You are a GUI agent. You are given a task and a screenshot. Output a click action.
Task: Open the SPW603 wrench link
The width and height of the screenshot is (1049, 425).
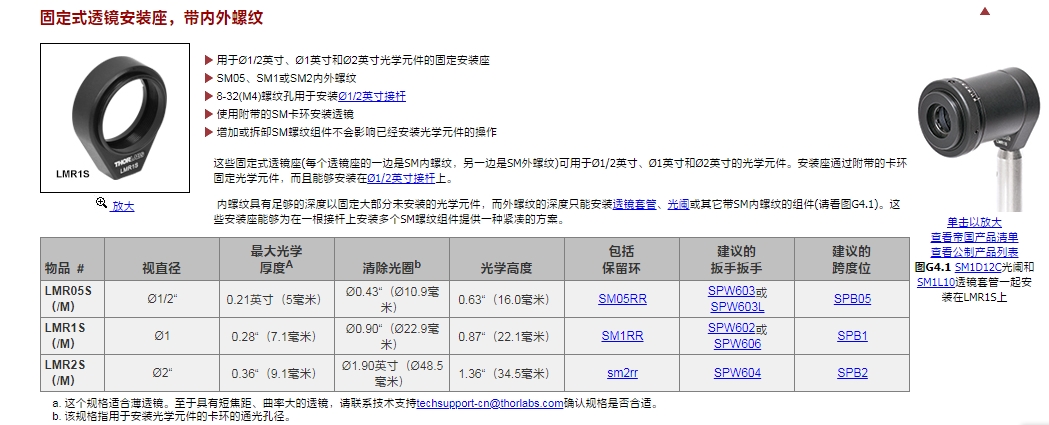(x=731, y=291)
